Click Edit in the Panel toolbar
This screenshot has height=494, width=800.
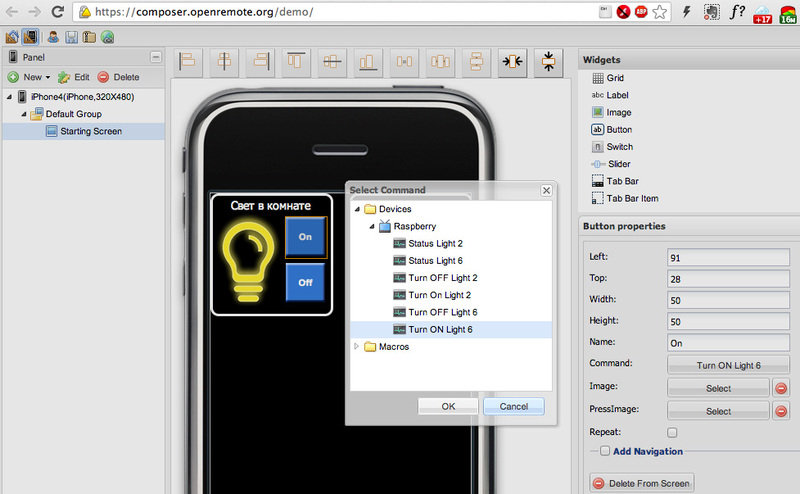pos(74,77)
